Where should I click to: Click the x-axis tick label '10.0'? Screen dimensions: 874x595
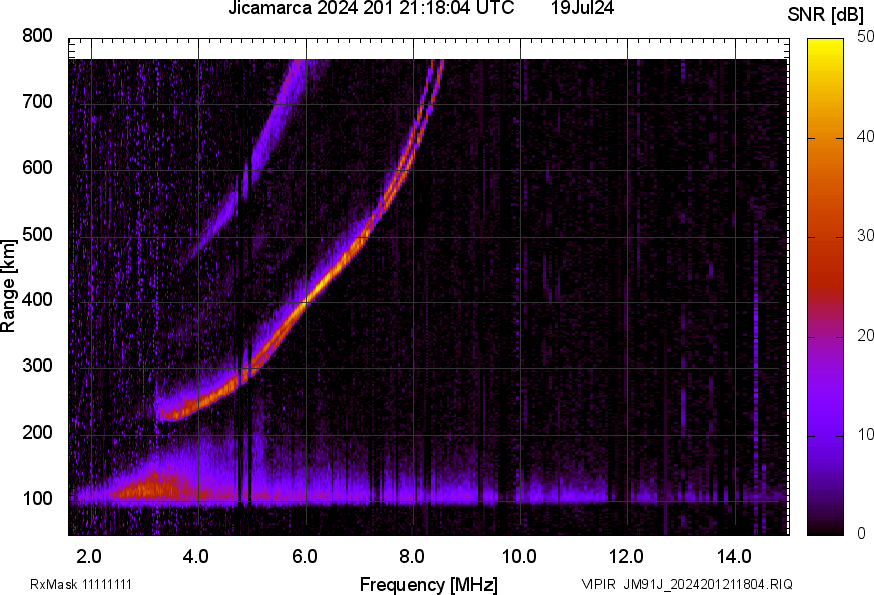tap(519, 556)
